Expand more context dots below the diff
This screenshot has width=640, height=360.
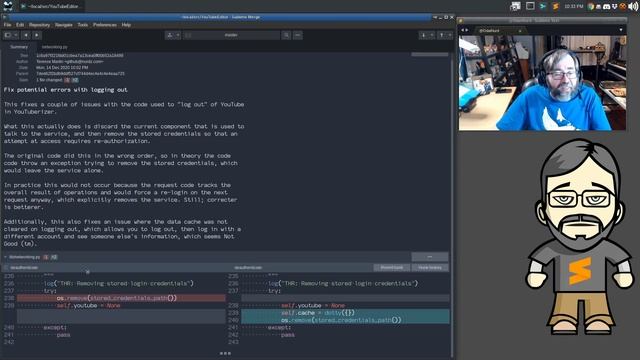click(225, 353)
